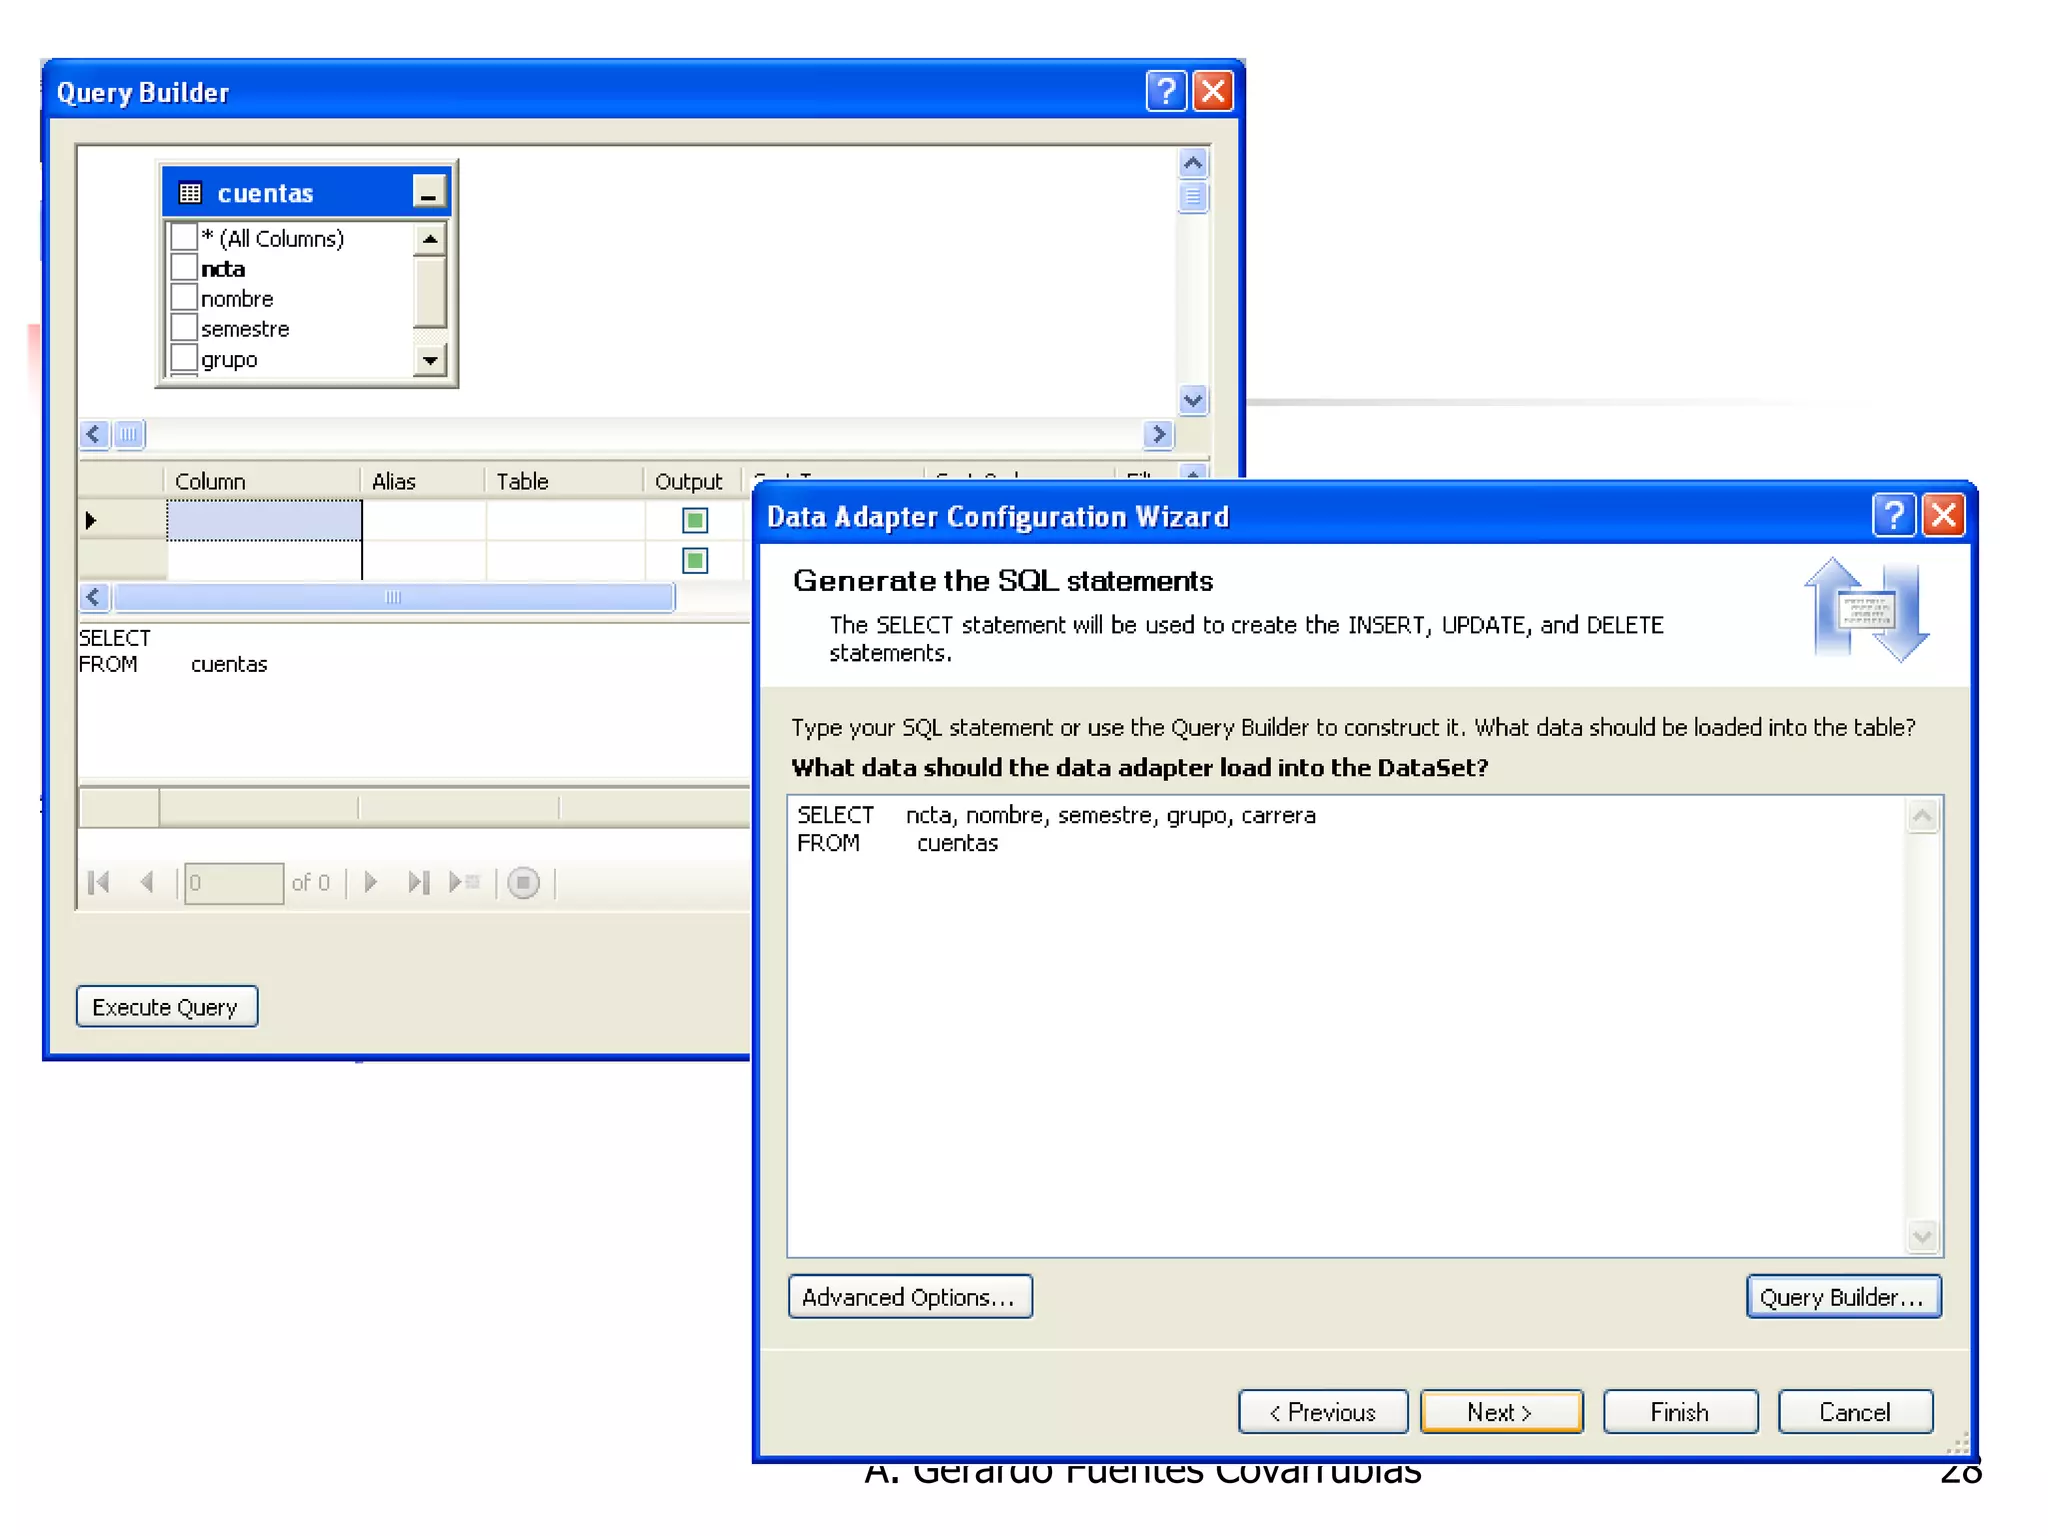Check the All Columns checkbox
2048x1536 pixels.
coord(184,238)
